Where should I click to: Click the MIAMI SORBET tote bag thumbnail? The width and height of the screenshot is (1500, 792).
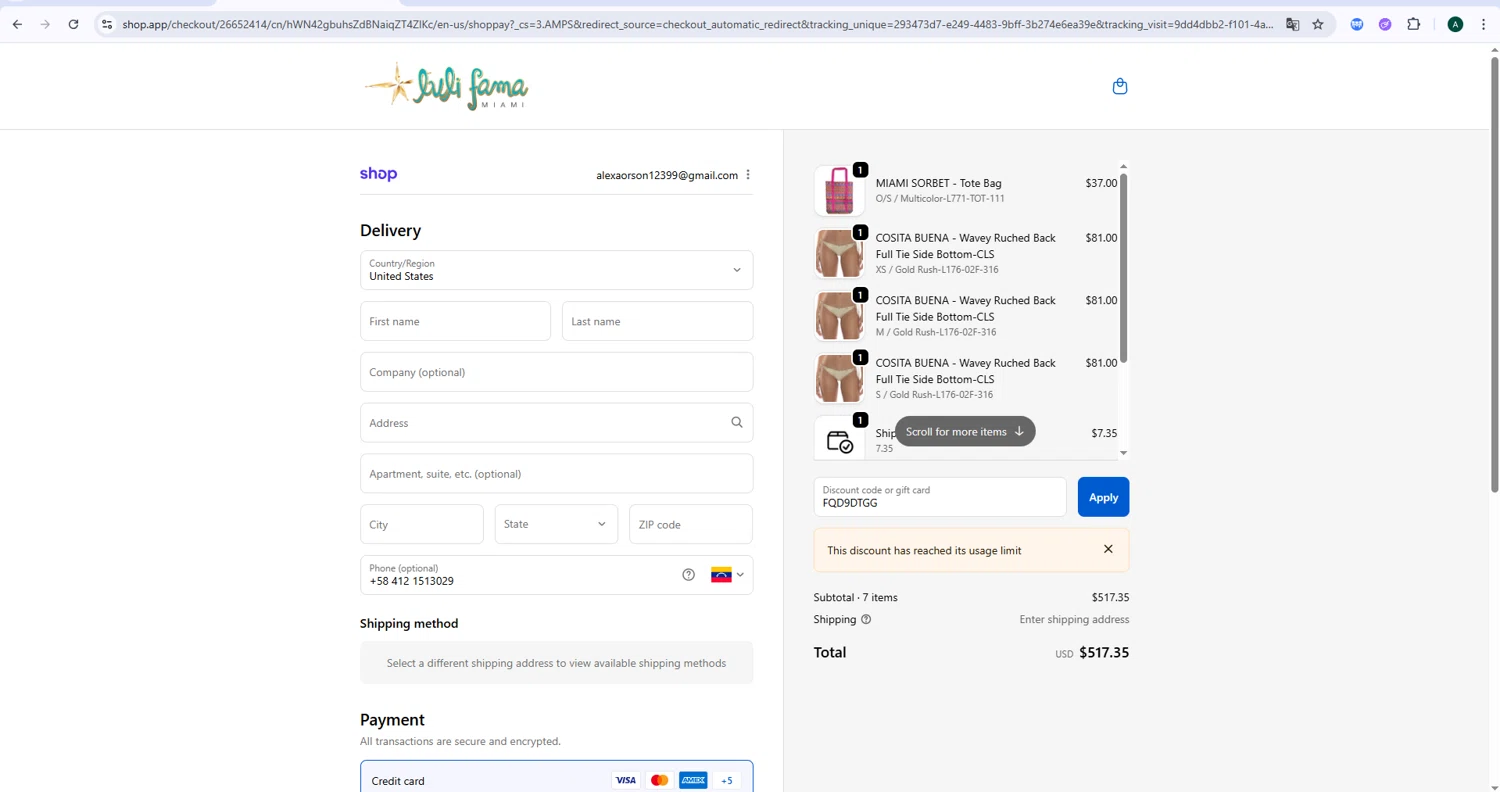click(x=839, y=190)
